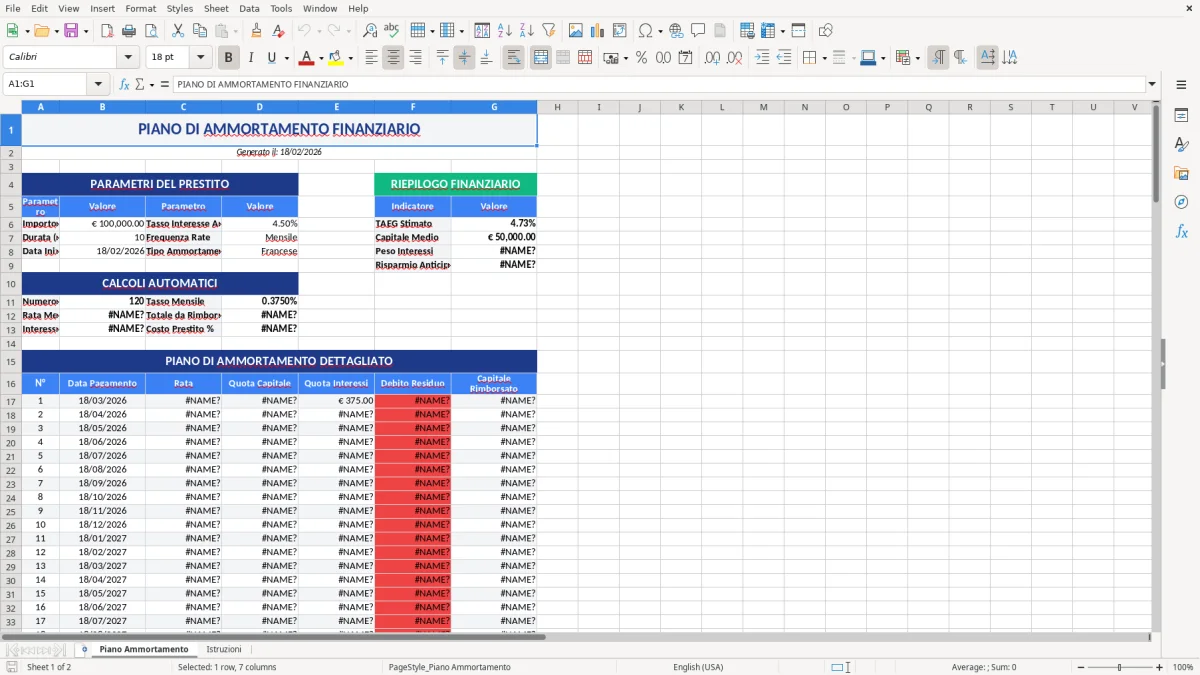Toggle bold formatting
Viewport: 1200px width, 675px height.
(x=228, y=57)
